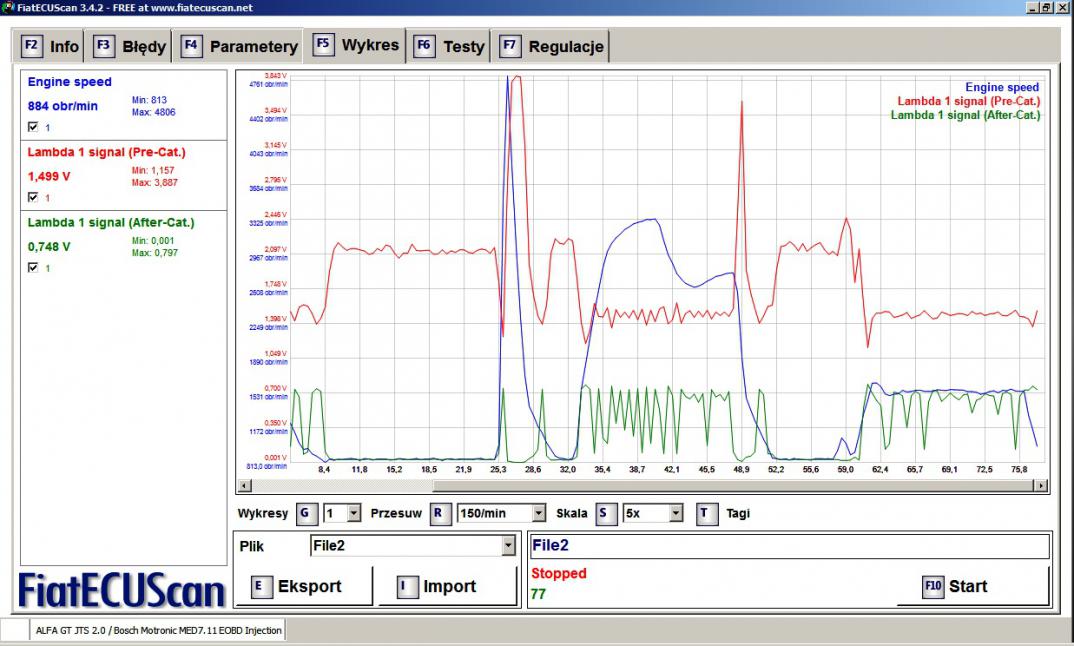Click the S key icon beside Skala

click(606, 513)
